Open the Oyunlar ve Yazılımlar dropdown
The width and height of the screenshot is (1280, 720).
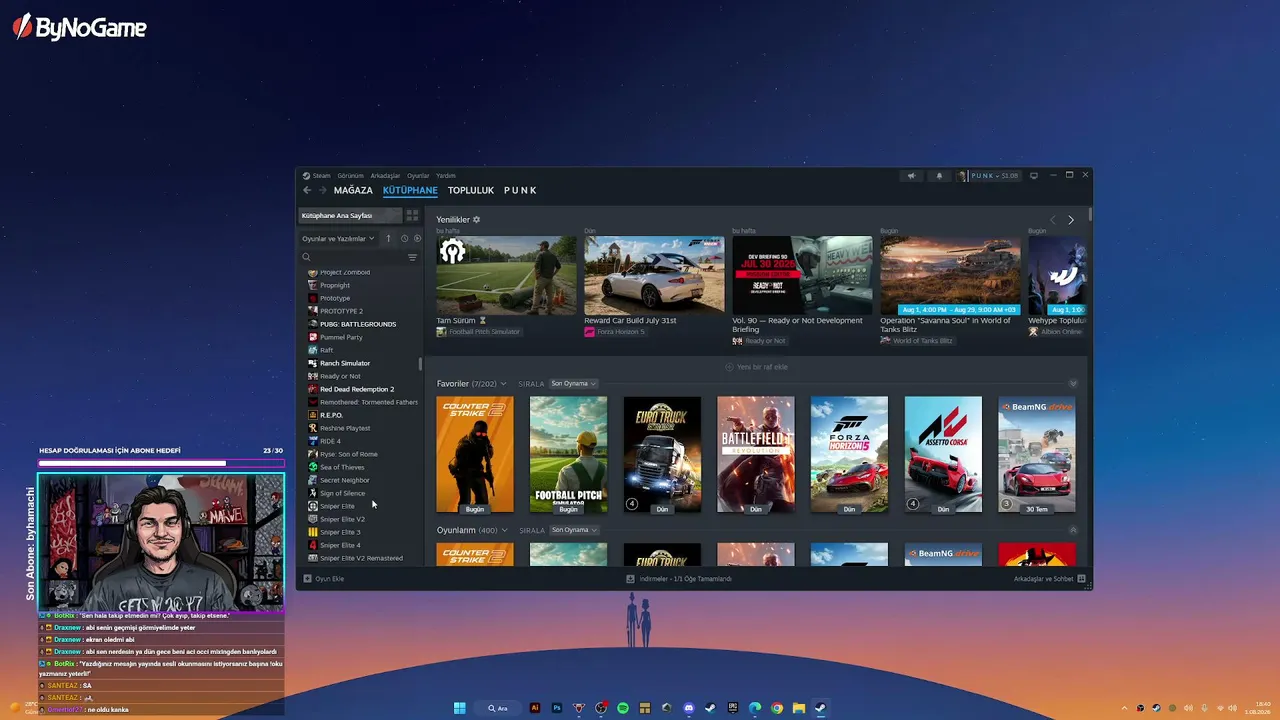338,239
